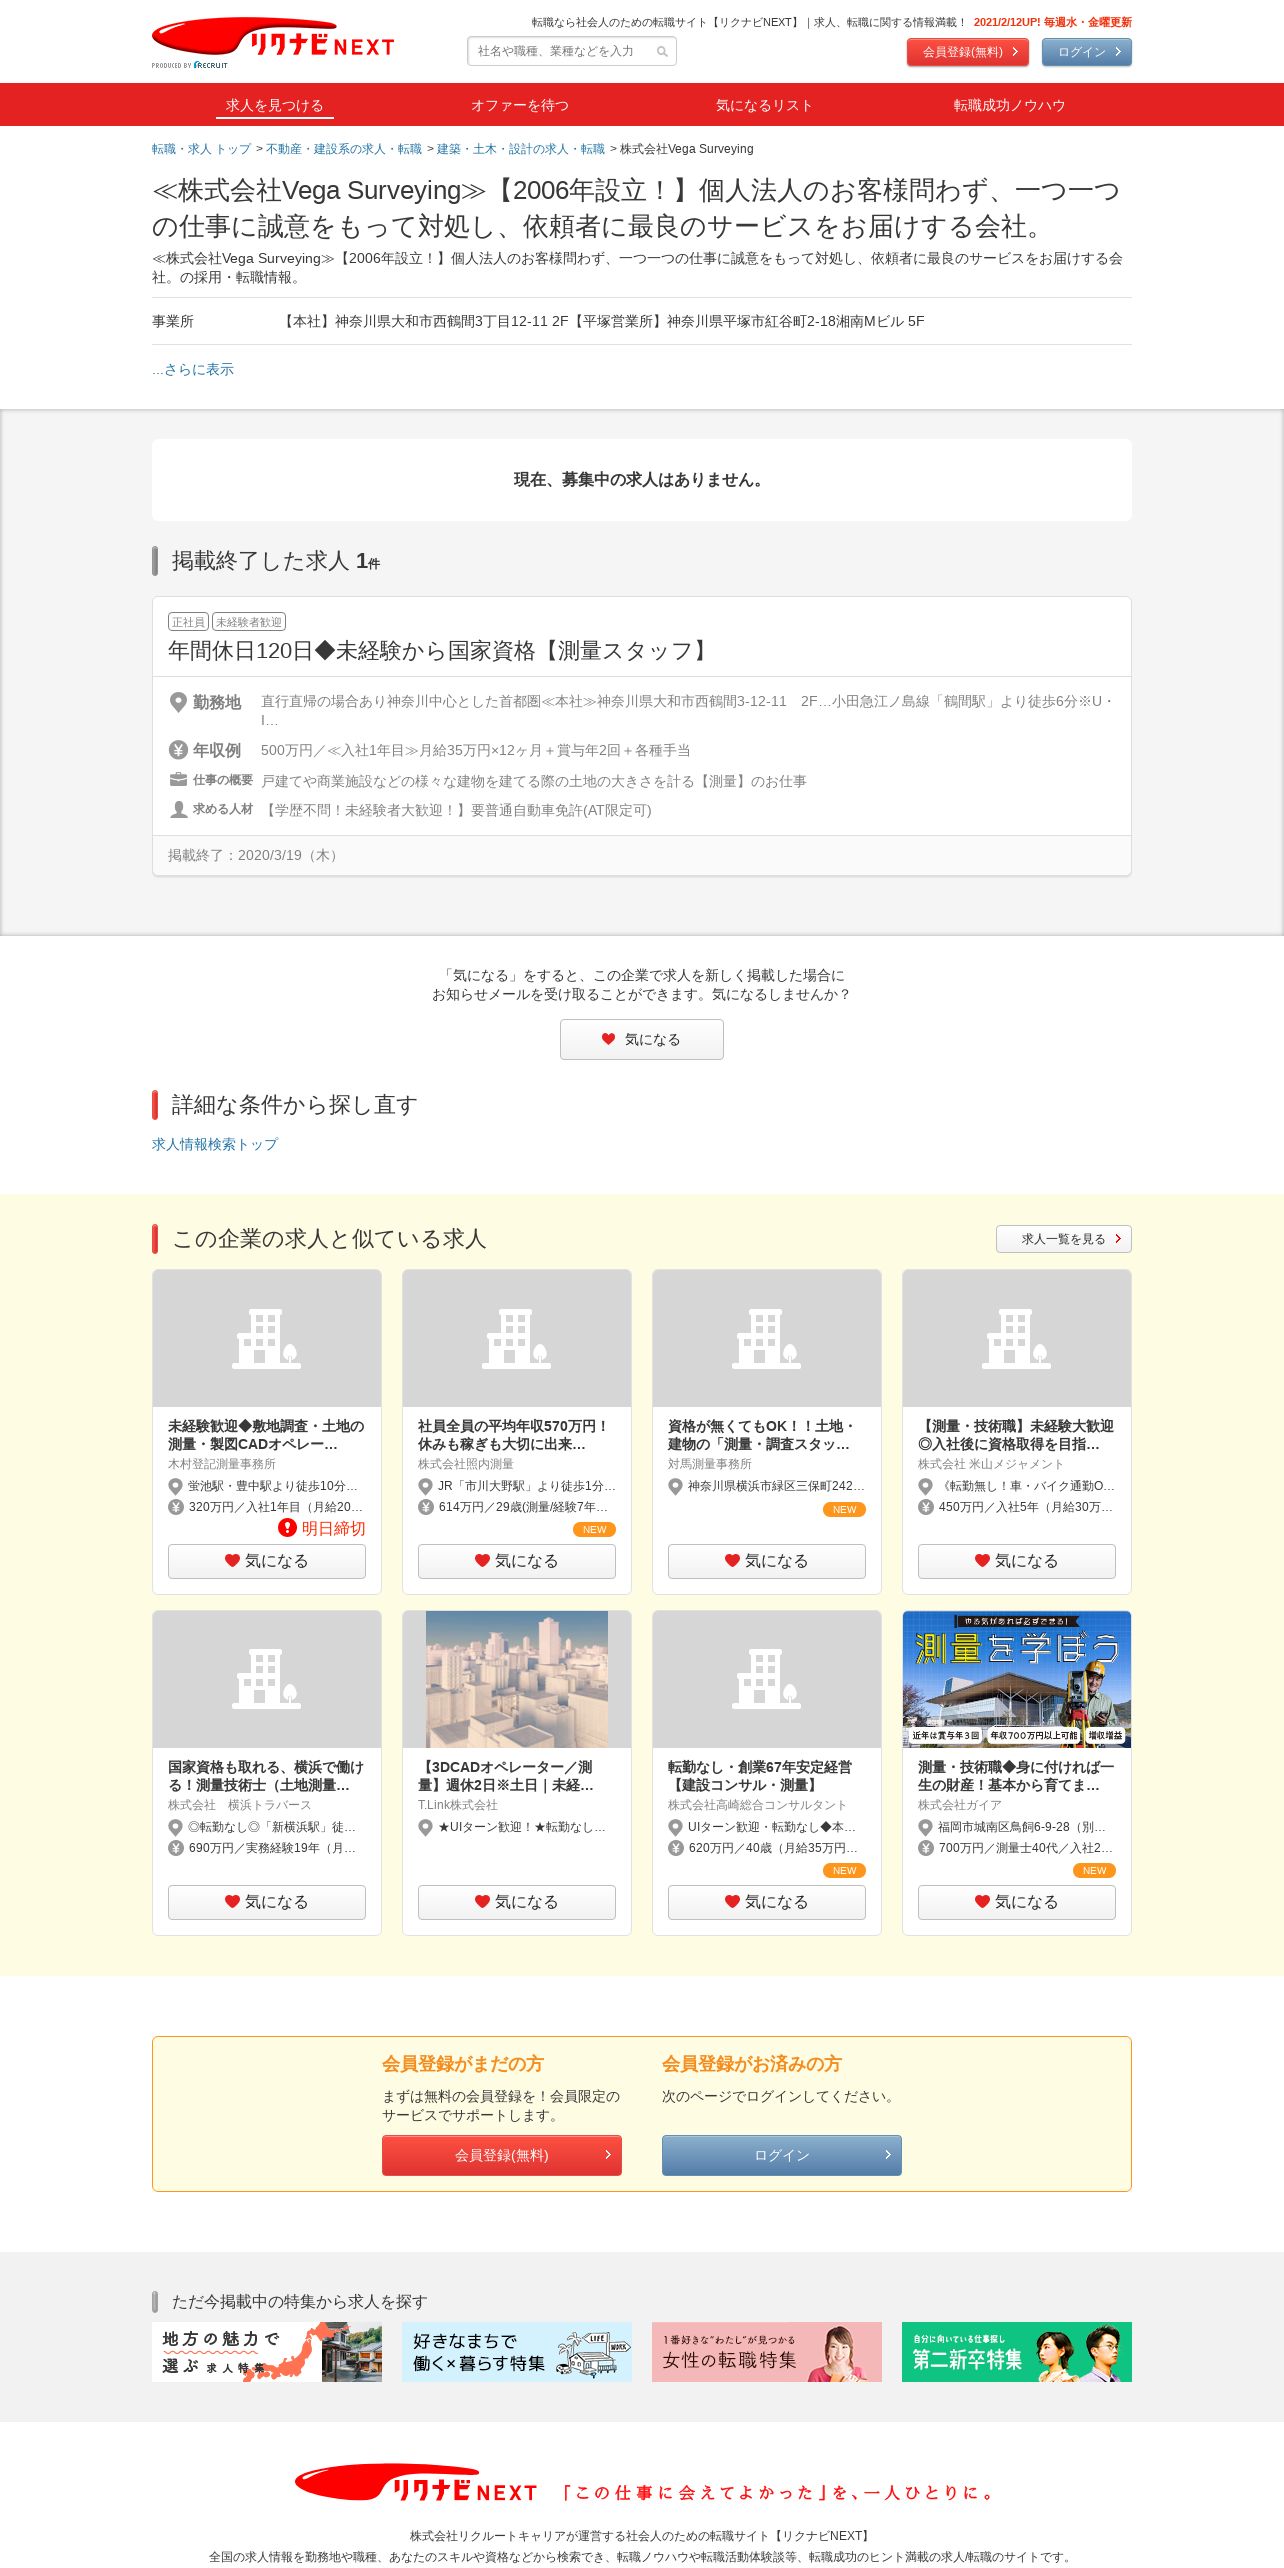
Task: Click the 転職・求人 トップ breadcrumb link
Action: click(201, 149)
